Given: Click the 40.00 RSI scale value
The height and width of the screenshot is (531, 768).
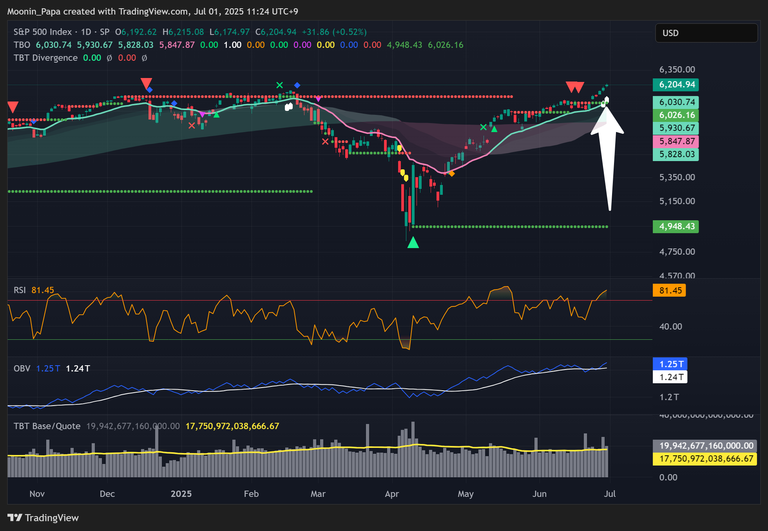Looking at the screenshot, I should [671, 326].
